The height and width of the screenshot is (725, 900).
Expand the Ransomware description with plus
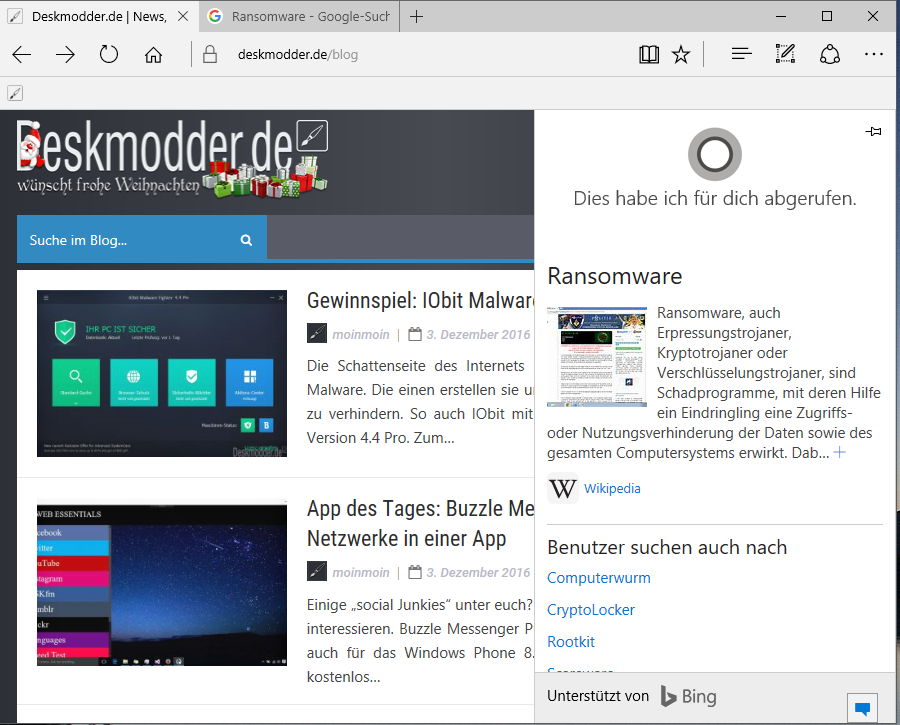pos(840,452)
